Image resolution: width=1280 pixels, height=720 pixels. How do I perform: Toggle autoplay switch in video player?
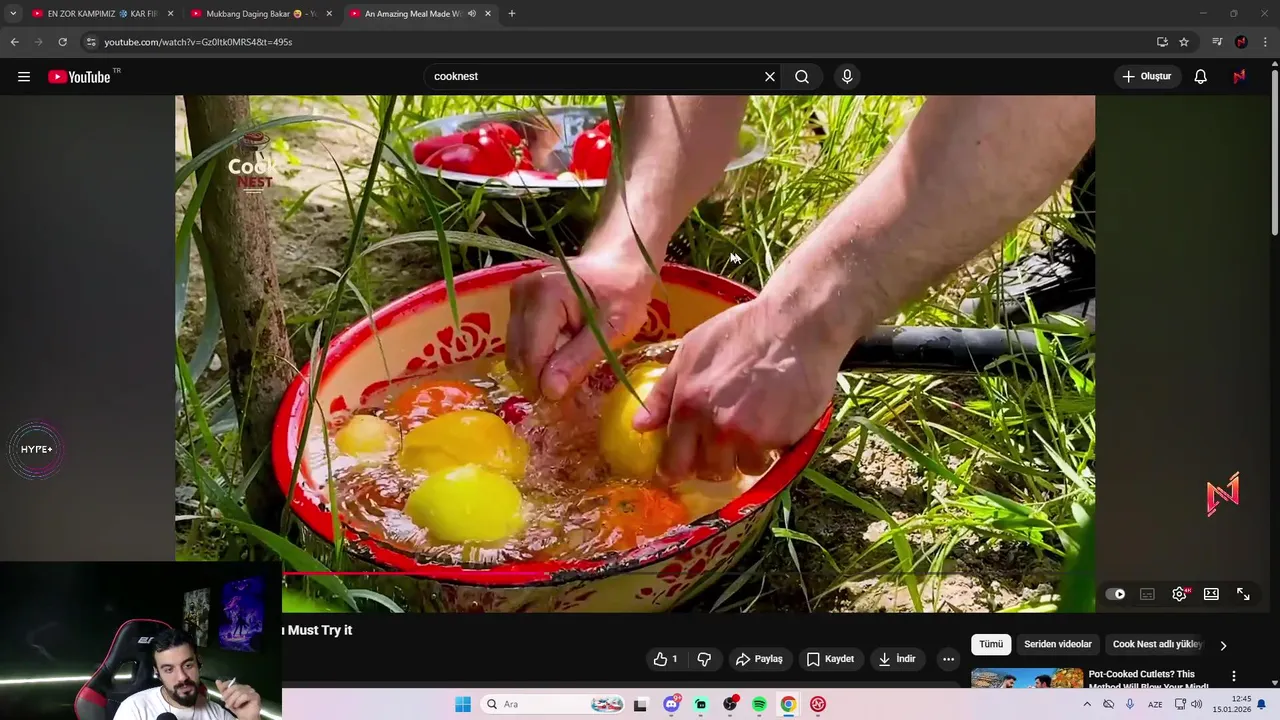click(x=1115, y=594)
